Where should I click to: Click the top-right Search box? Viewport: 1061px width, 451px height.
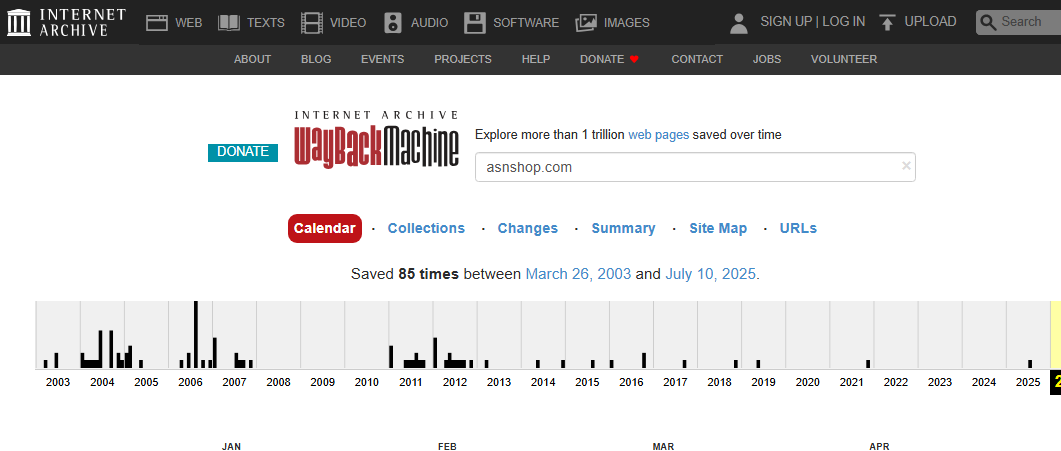pyautogui.click(x=1018, y=22)
